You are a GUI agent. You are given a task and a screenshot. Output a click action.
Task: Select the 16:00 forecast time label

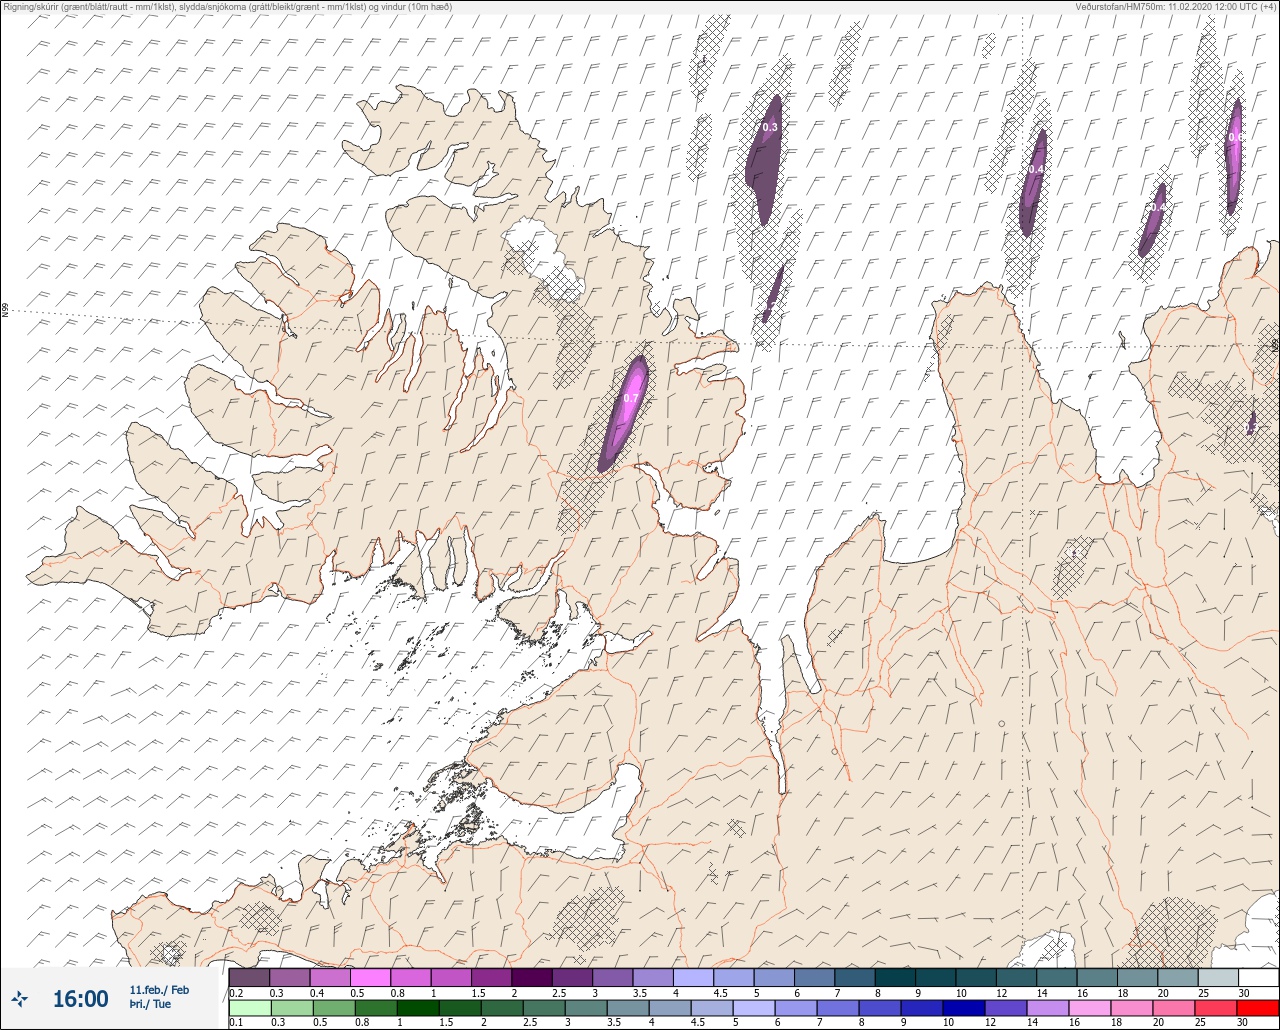pyautogui.click(x=80, y=999)
